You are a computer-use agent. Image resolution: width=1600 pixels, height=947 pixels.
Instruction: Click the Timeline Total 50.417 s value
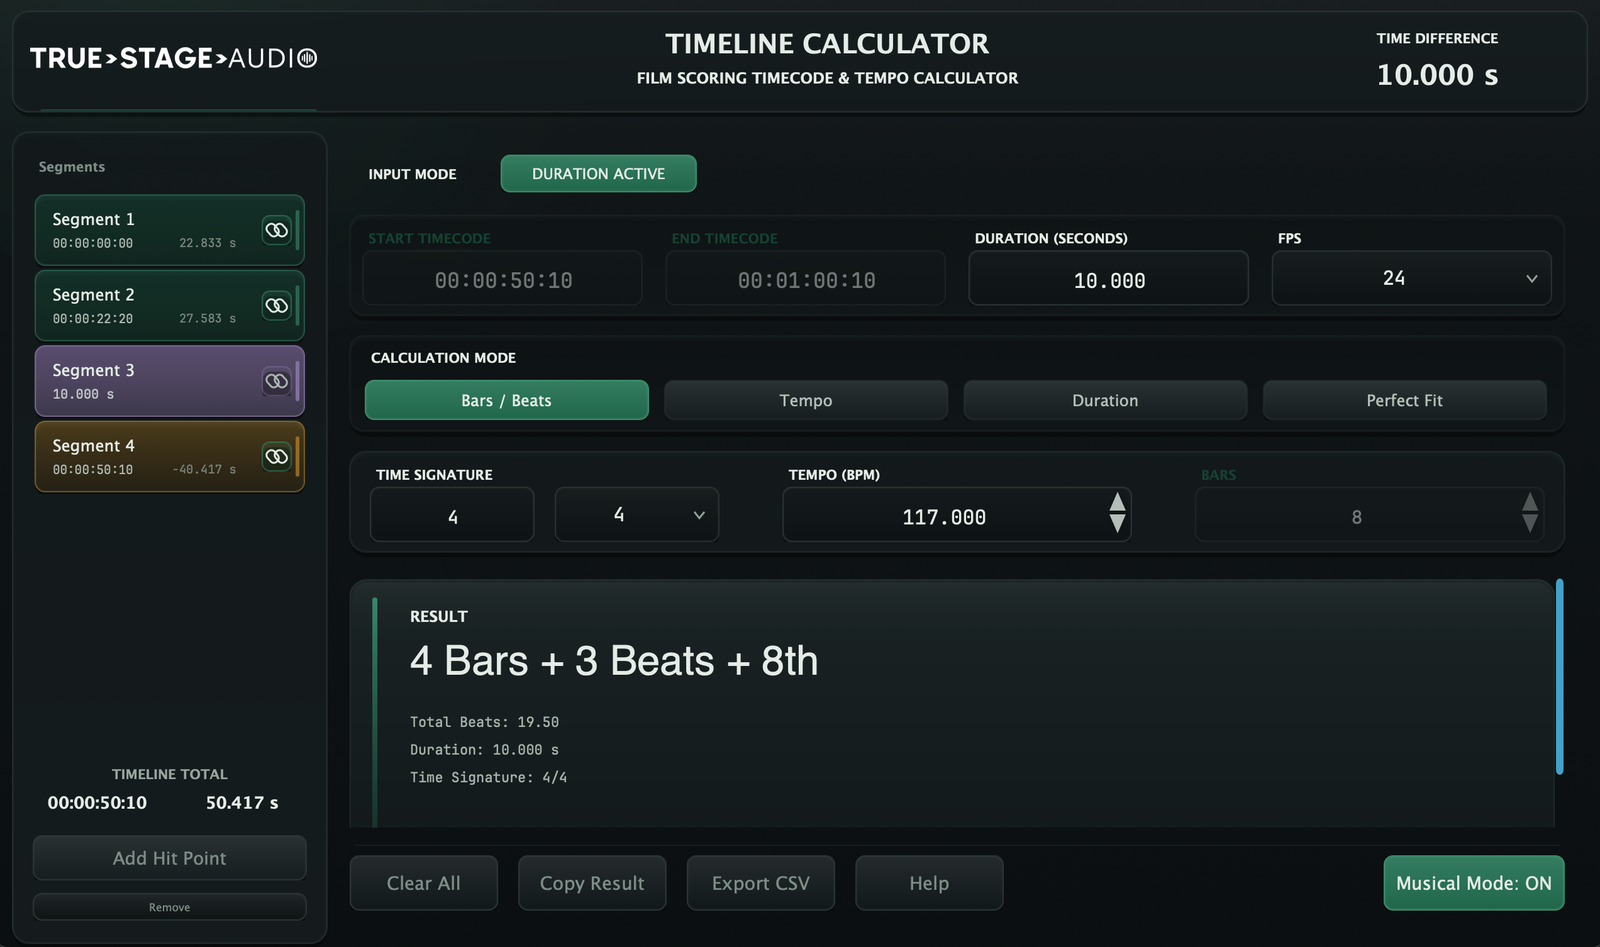(242, 803)
